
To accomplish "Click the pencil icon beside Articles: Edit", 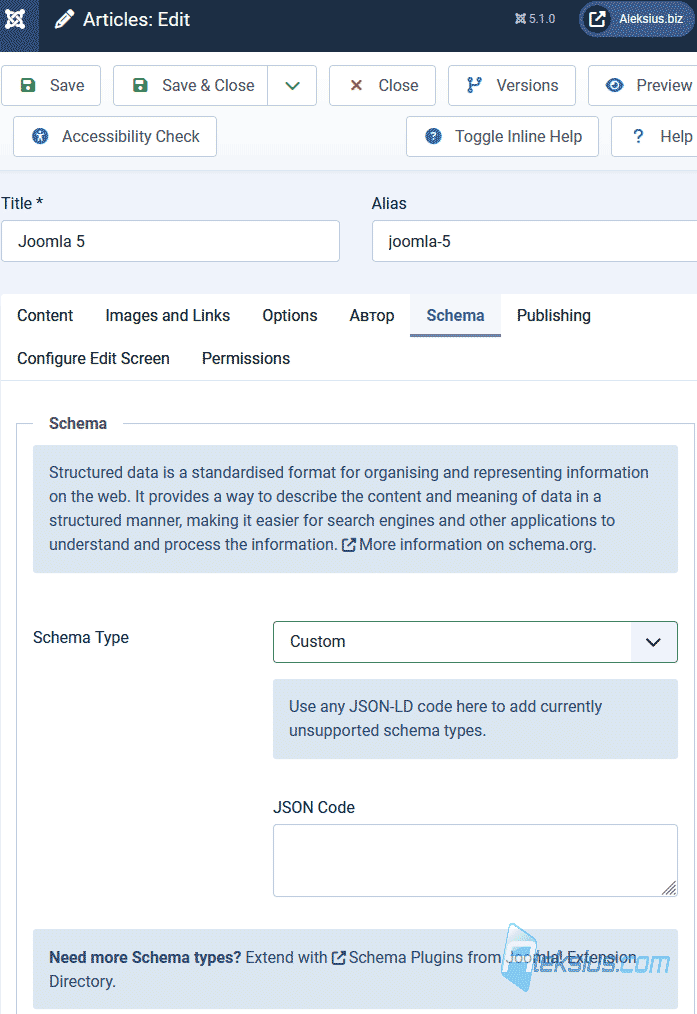I will pos(64,19).
